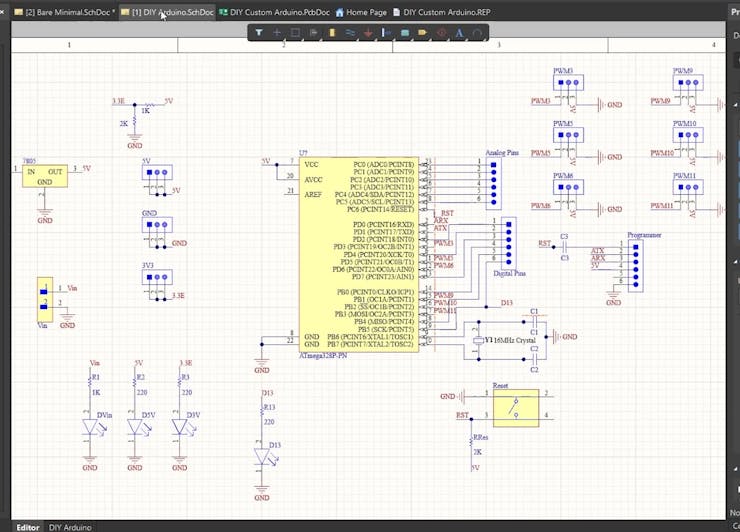Go to the Home Page tab

[x=361, y=12]
